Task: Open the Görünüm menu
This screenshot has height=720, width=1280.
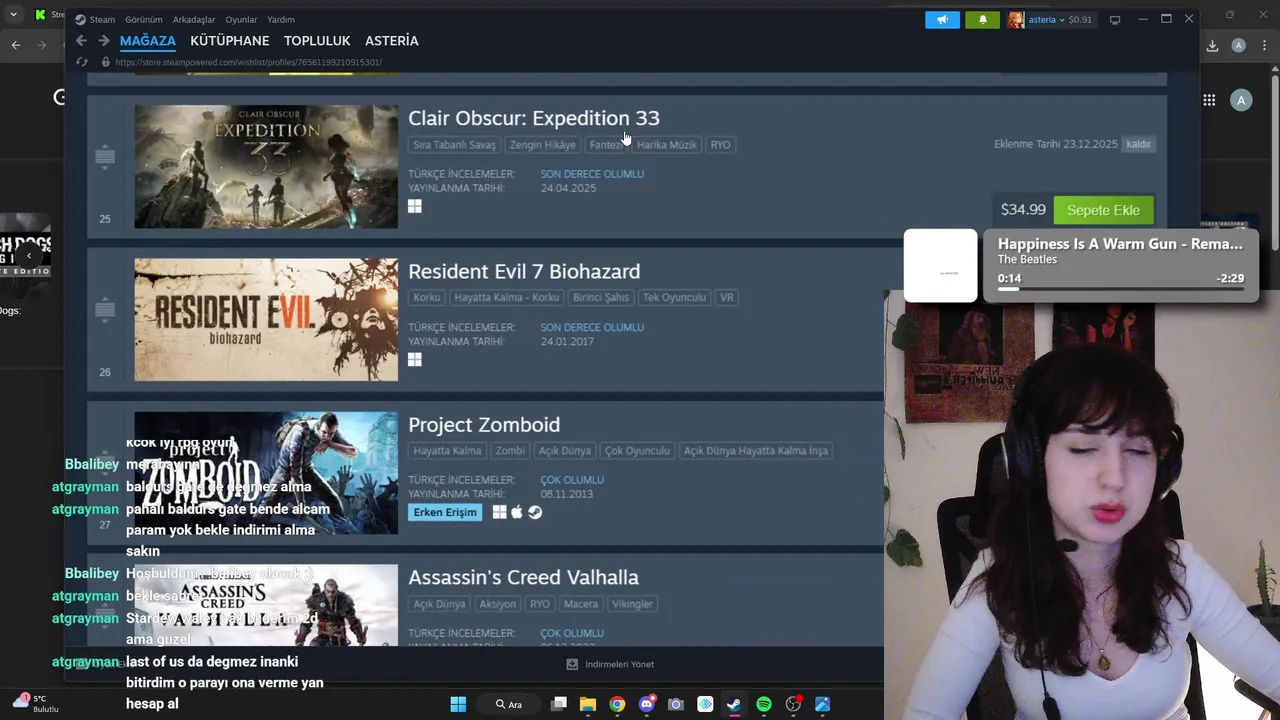Action: (x=144, y=19)
